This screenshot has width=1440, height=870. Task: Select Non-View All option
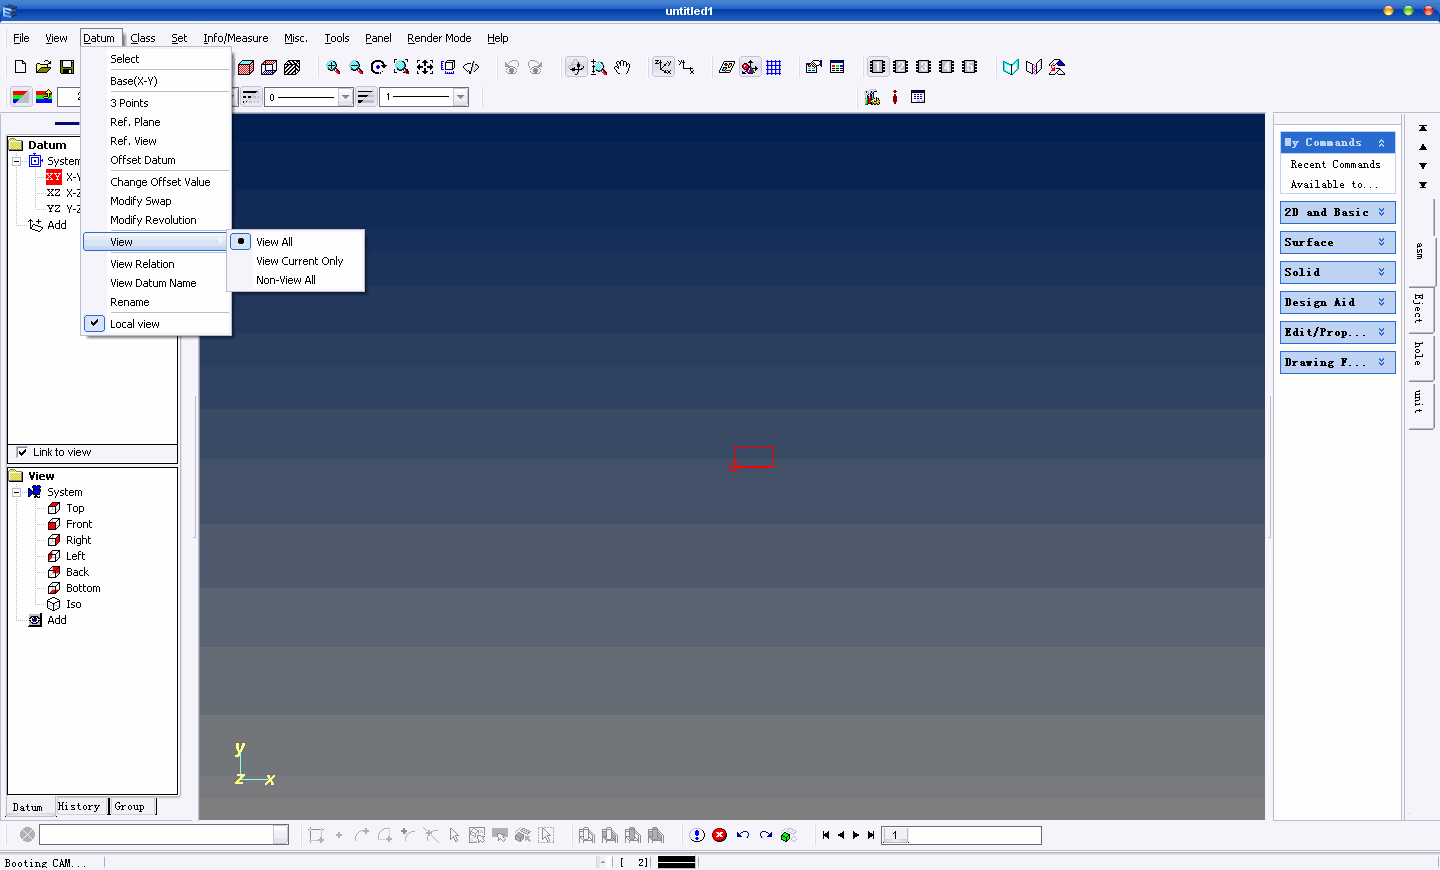pyautogui.click(x=296, y=280)
